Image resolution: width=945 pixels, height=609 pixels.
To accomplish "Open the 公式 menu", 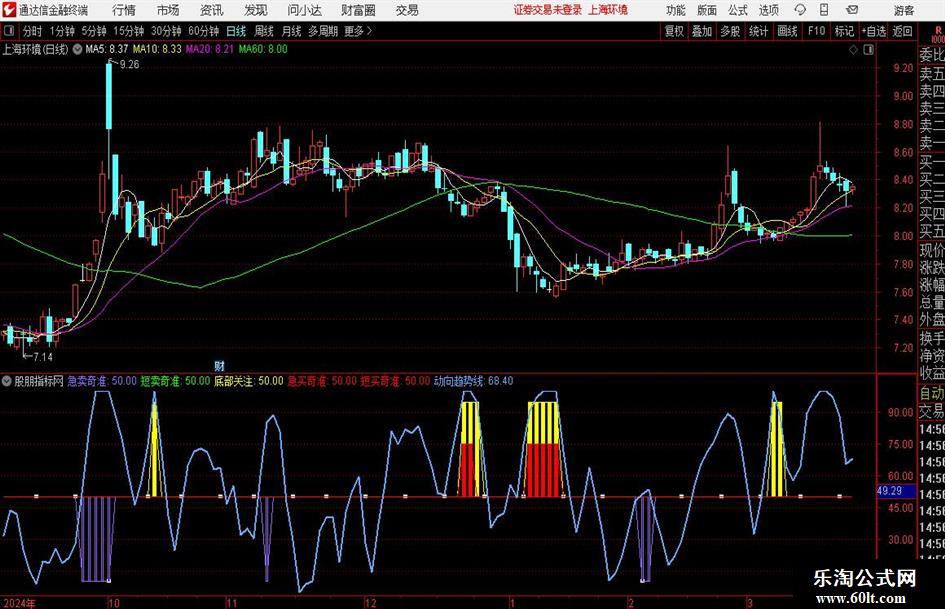I will pyautogui.click(x=738, y=10).
